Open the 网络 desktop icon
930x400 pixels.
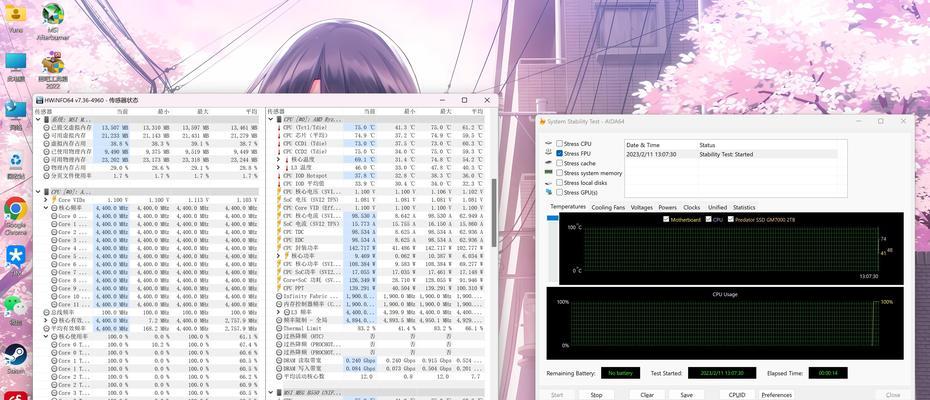point(15,116)
